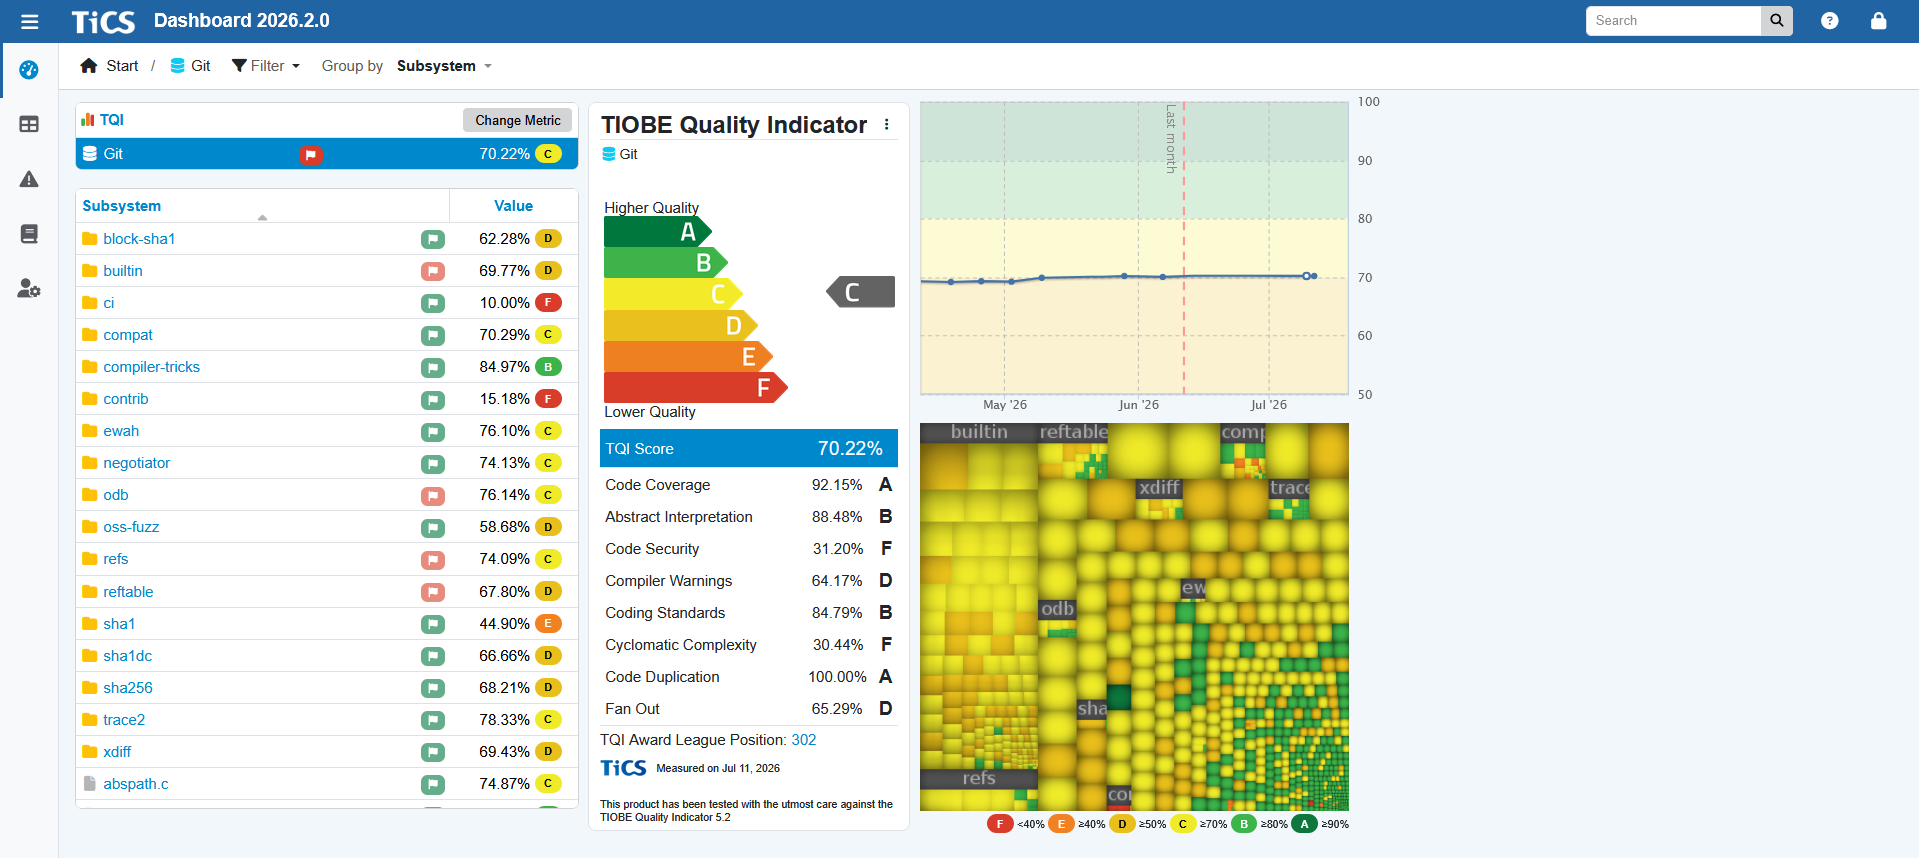Click the ewah subsystem link
The height and width of the screenshot is (858, 1919).
[x=121, y=431]
